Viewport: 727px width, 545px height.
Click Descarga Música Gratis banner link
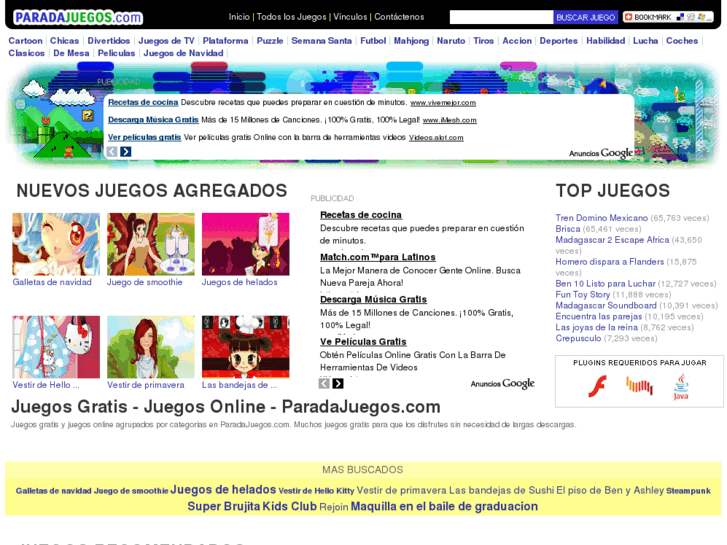coord(153,120)
